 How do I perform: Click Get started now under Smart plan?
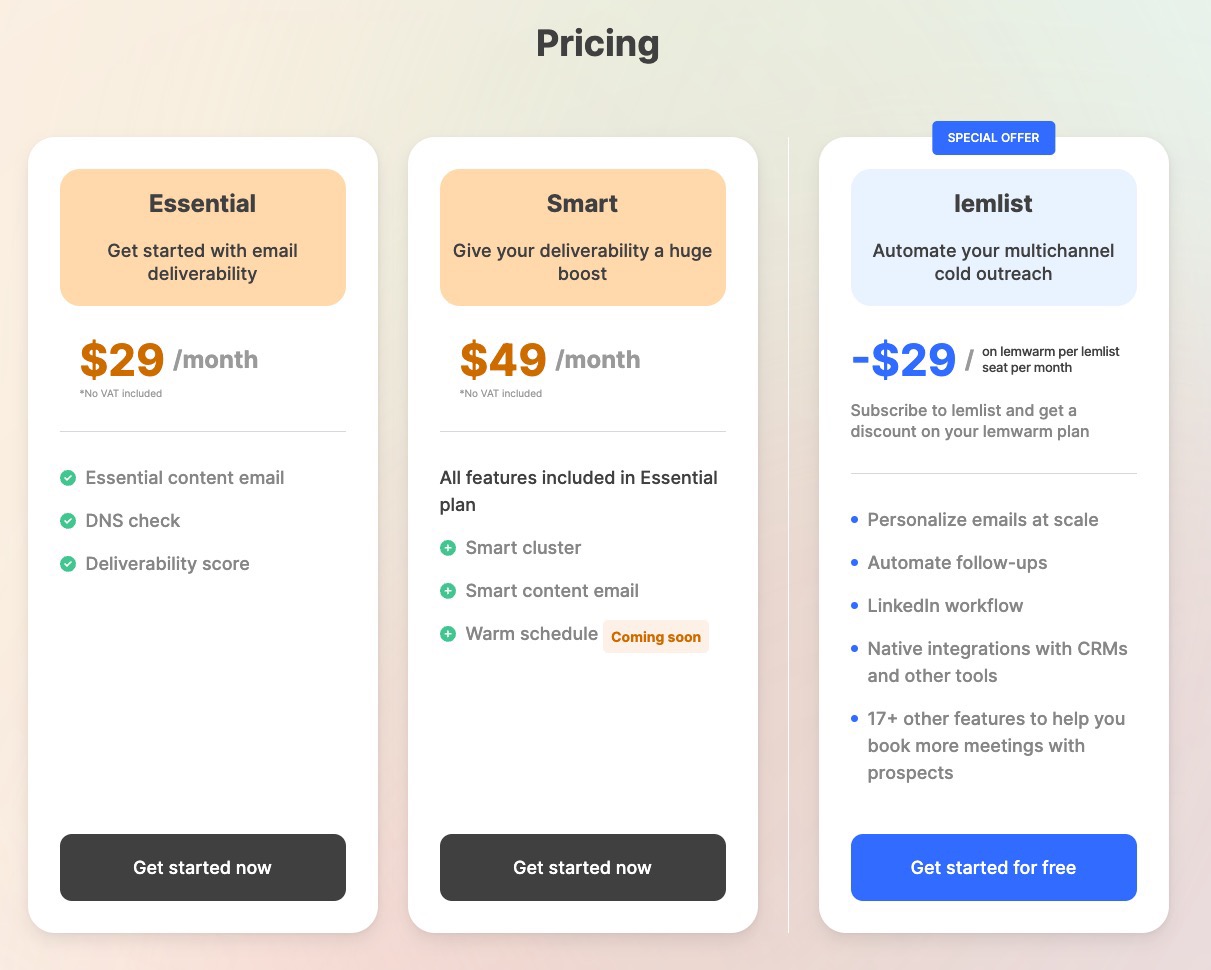(583, 867)
